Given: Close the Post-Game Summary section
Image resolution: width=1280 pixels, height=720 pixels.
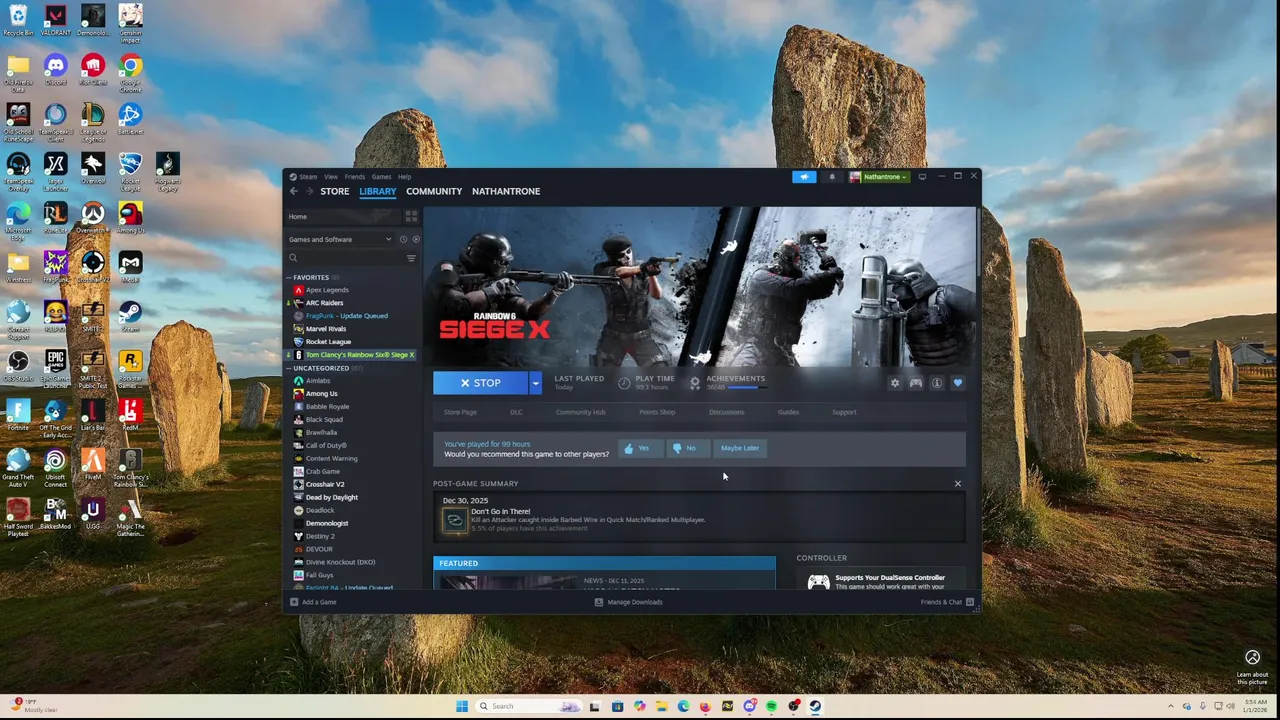Looking at the screenshot, I should coord(958,484).
